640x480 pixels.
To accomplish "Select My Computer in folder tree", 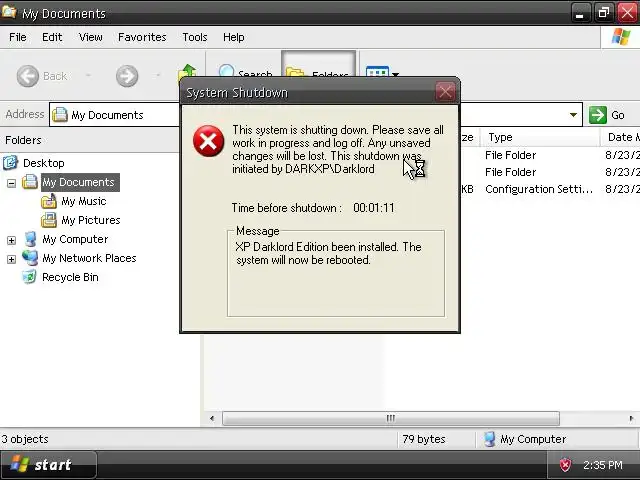I will [x=75, y=239].
